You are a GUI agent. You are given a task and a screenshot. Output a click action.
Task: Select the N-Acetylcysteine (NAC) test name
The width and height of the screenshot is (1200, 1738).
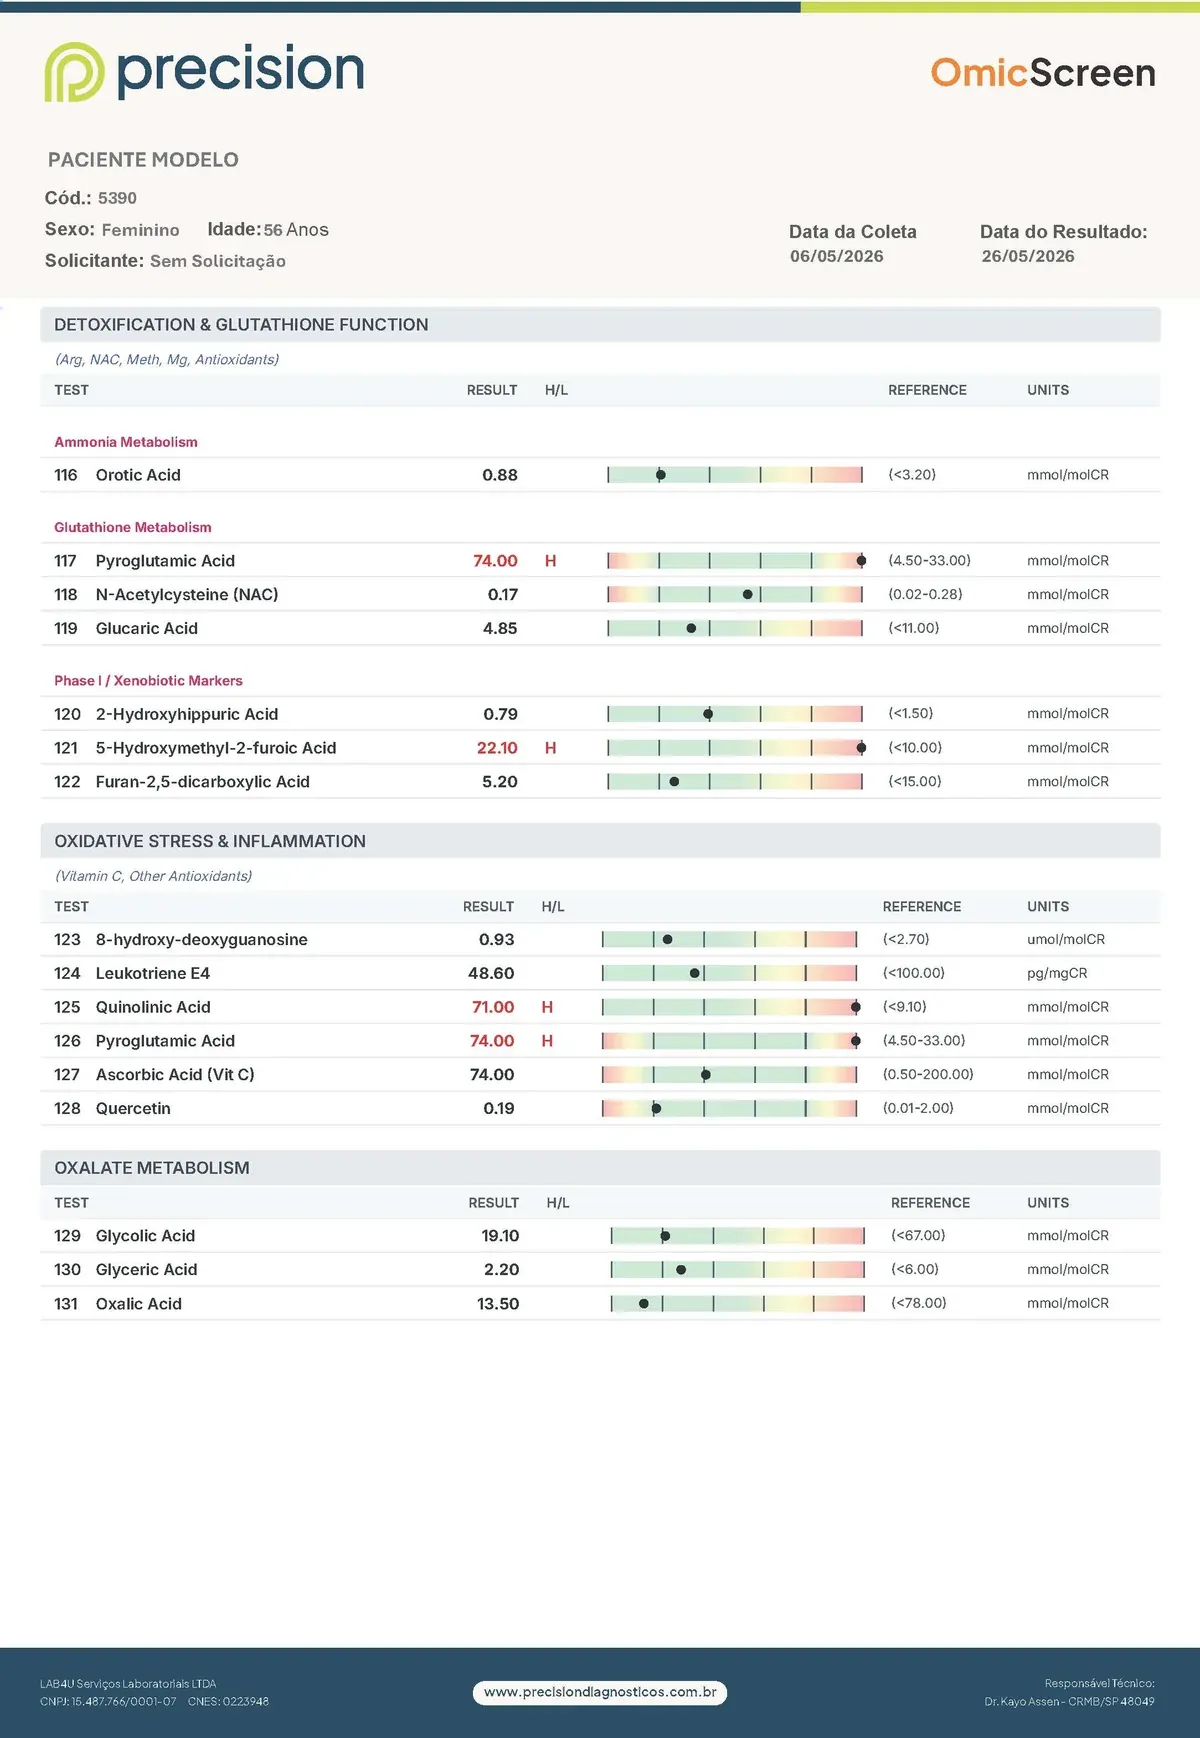pyautogui.click(x=187, y=595)
